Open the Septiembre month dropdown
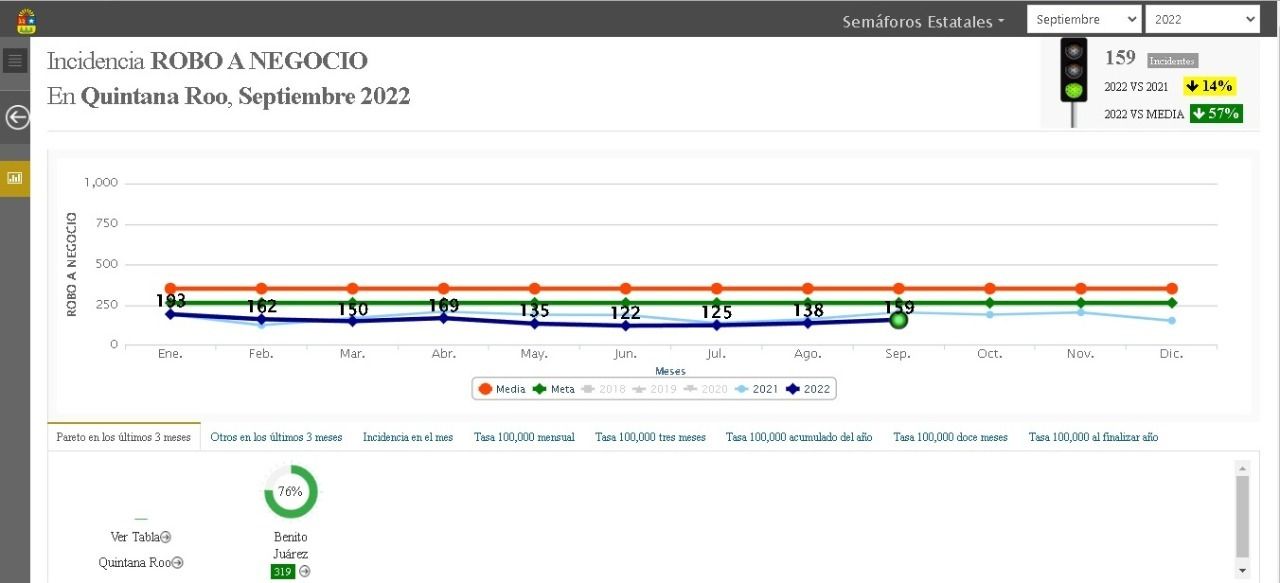The image size is (1280, 583). click(x=1084, y=19)
